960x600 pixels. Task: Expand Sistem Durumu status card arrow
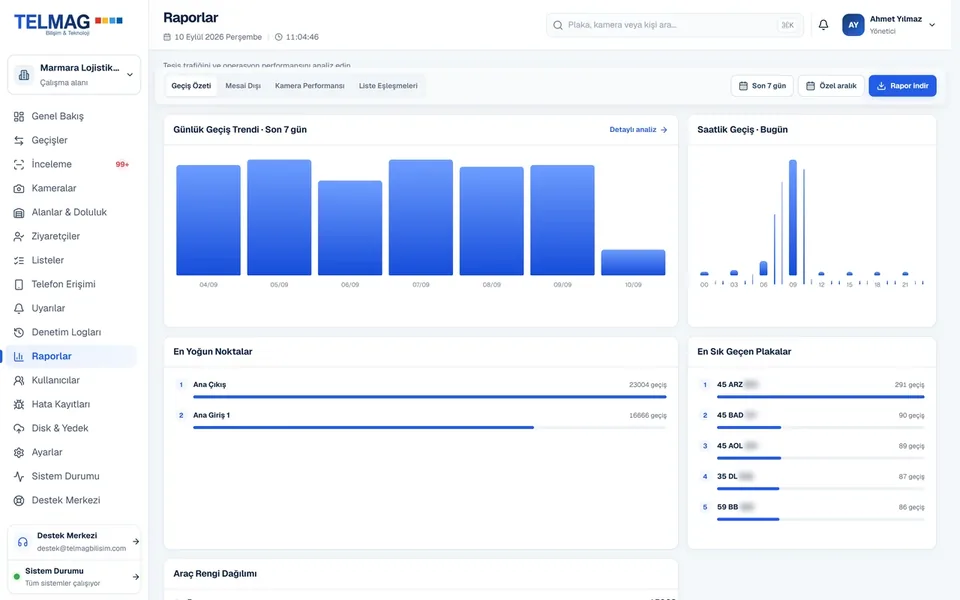tap(136, 577)
